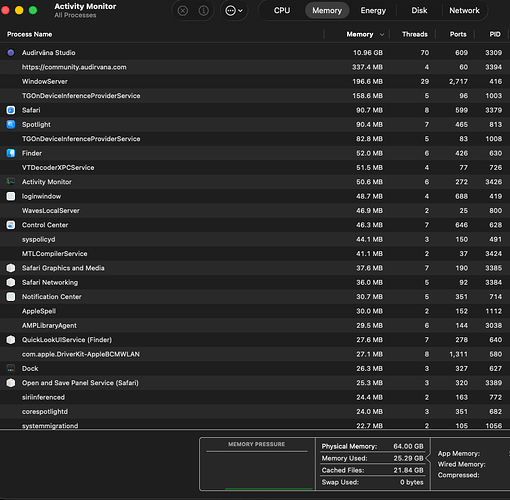
Task: Click the Finder face icon
Action: [x=11, y=153]
